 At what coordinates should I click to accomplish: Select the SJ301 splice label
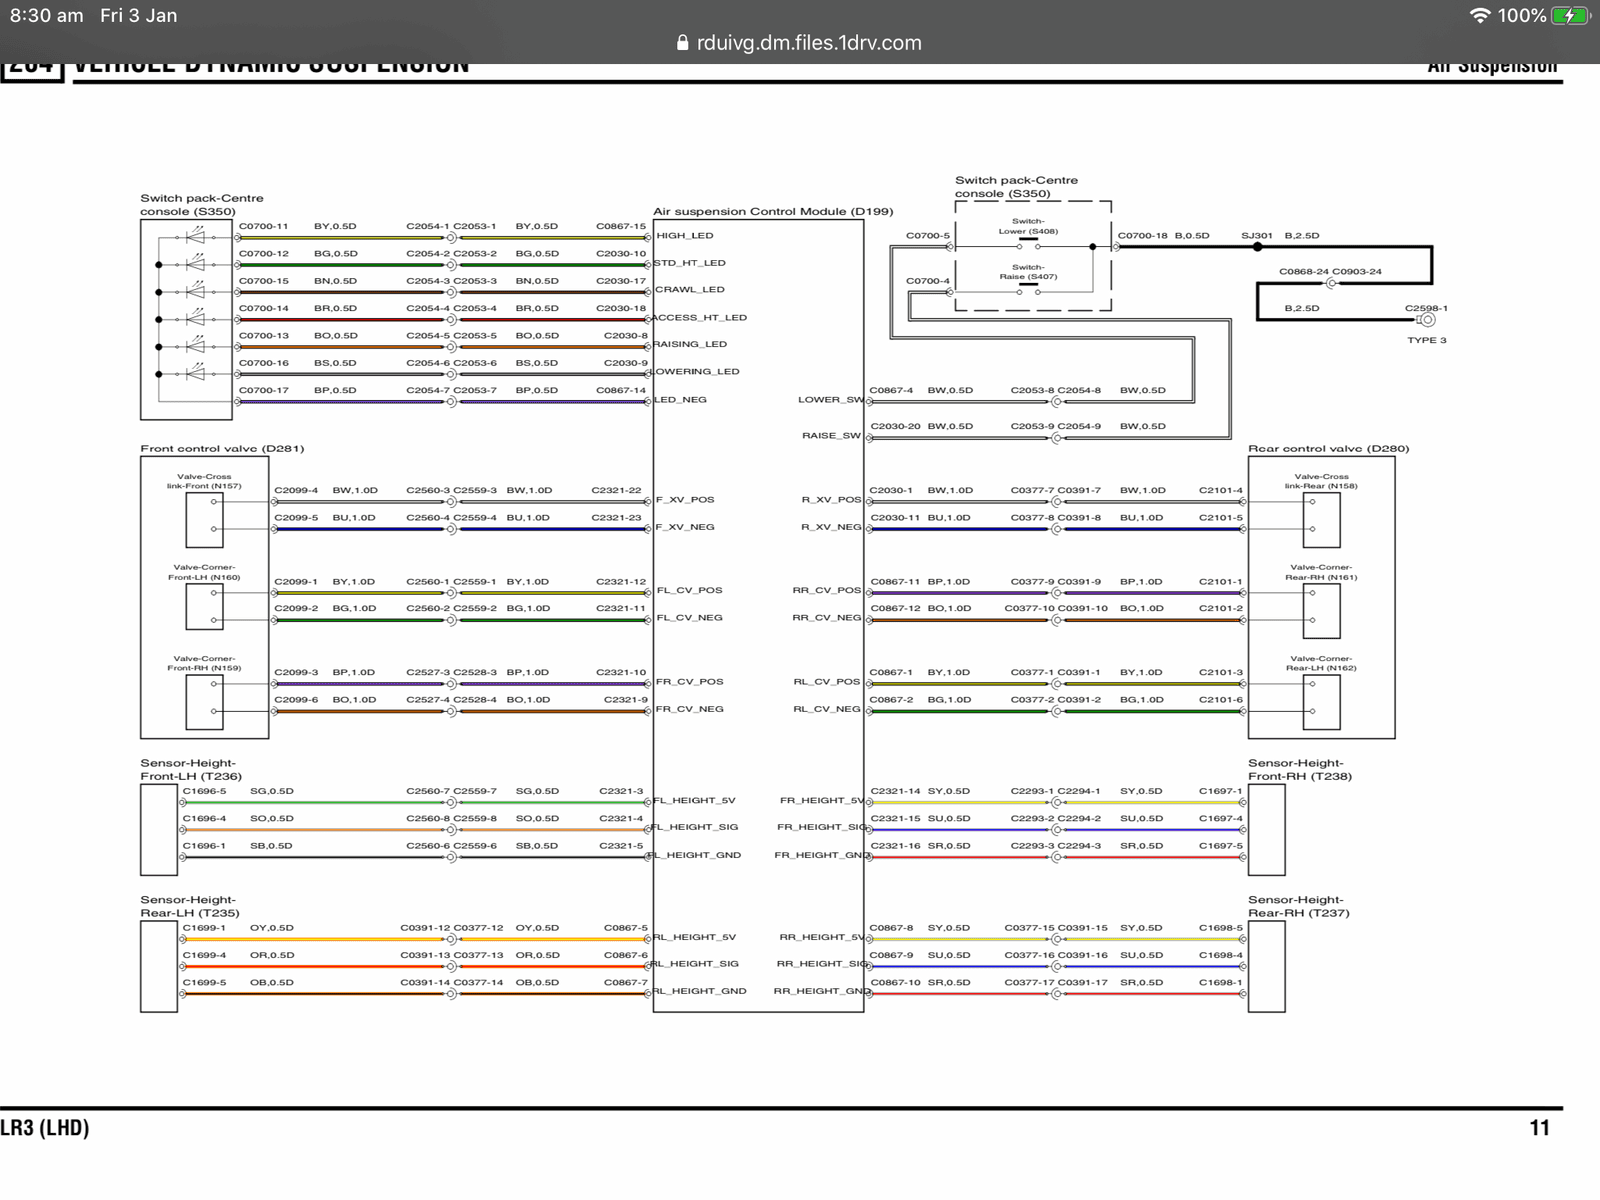1256,236
